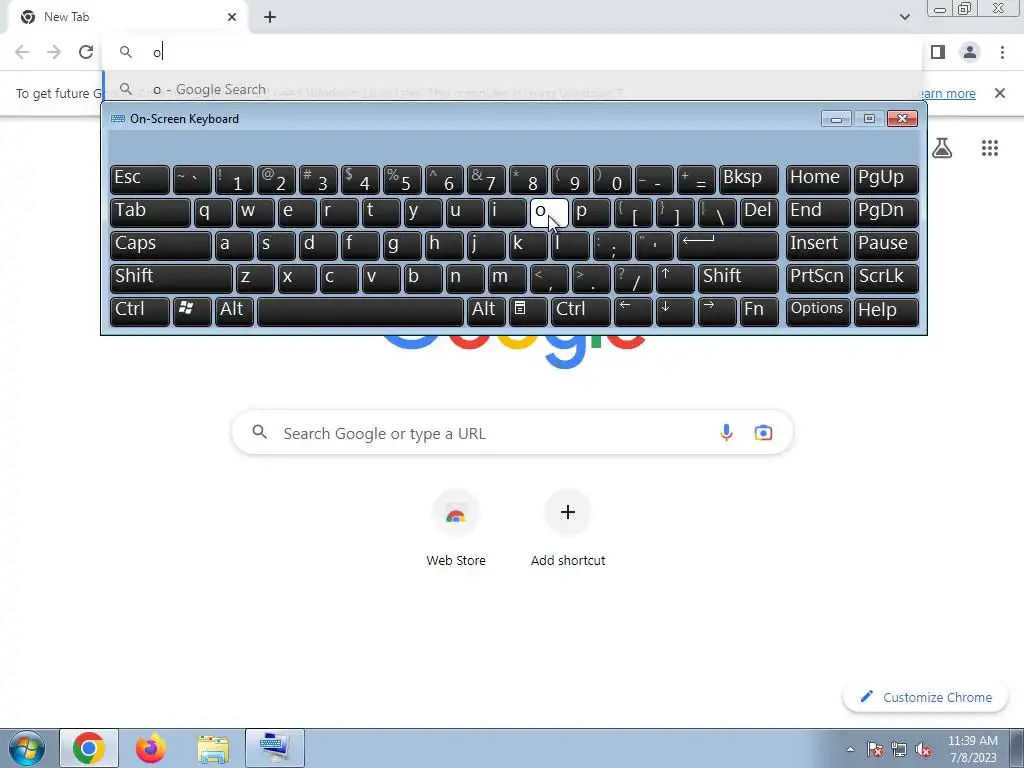Click the Enter key on on-screen keyboard
The width and height of the screenshot is (1024, 768).
point(728,246)
